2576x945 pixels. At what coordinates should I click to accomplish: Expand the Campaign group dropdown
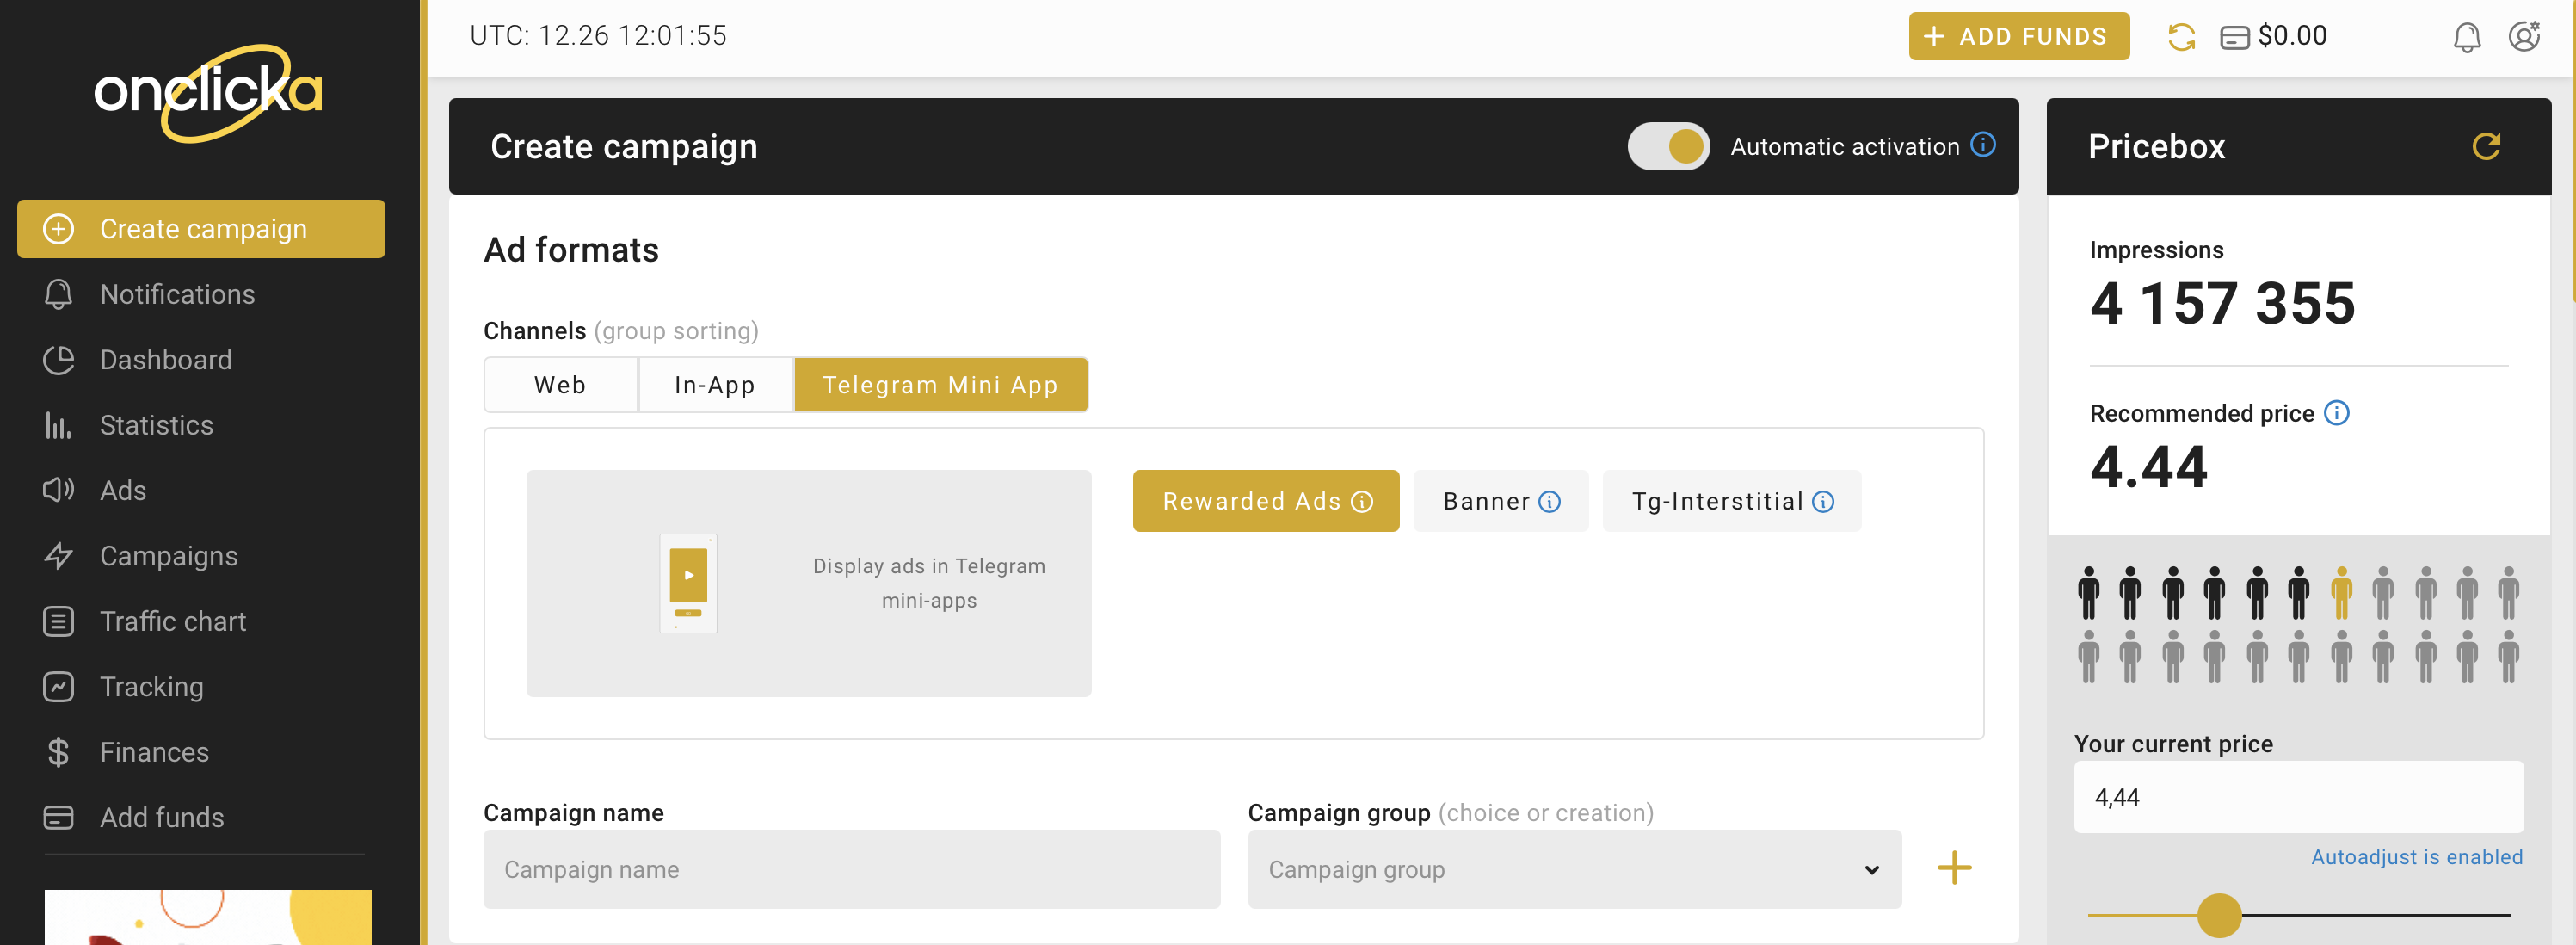[1574, 869]
